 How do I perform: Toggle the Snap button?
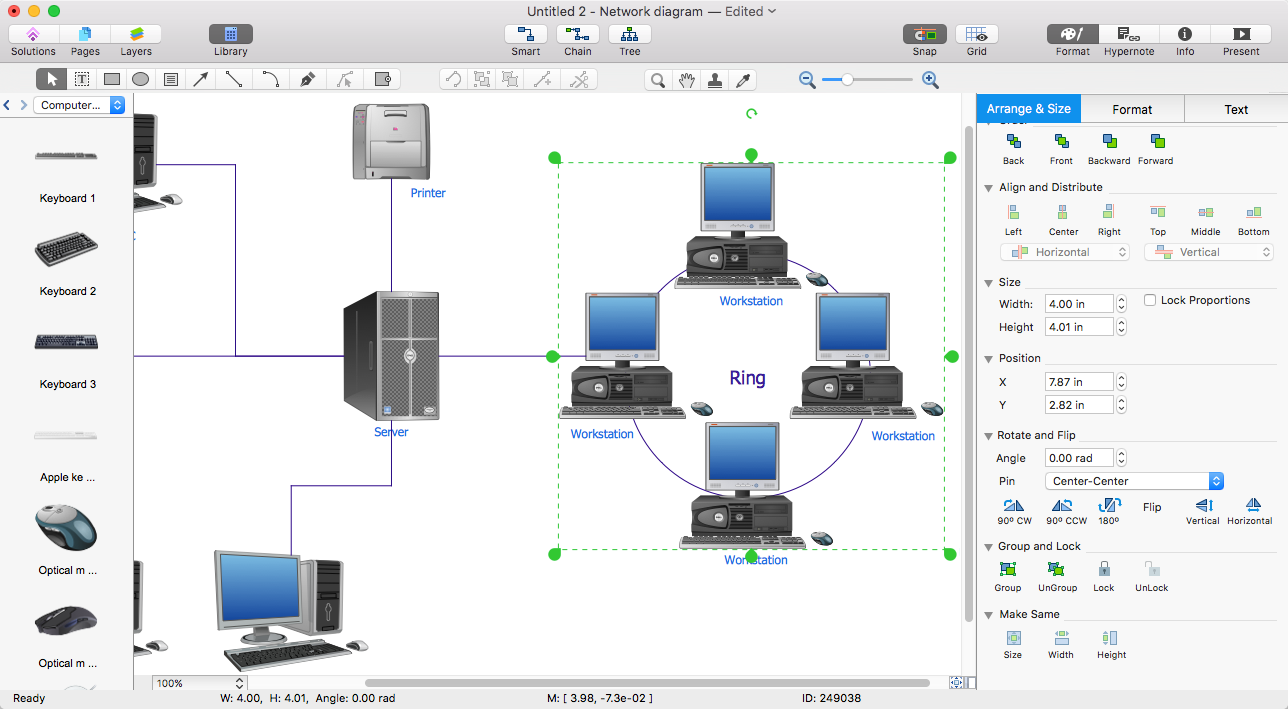click(925, 35)
